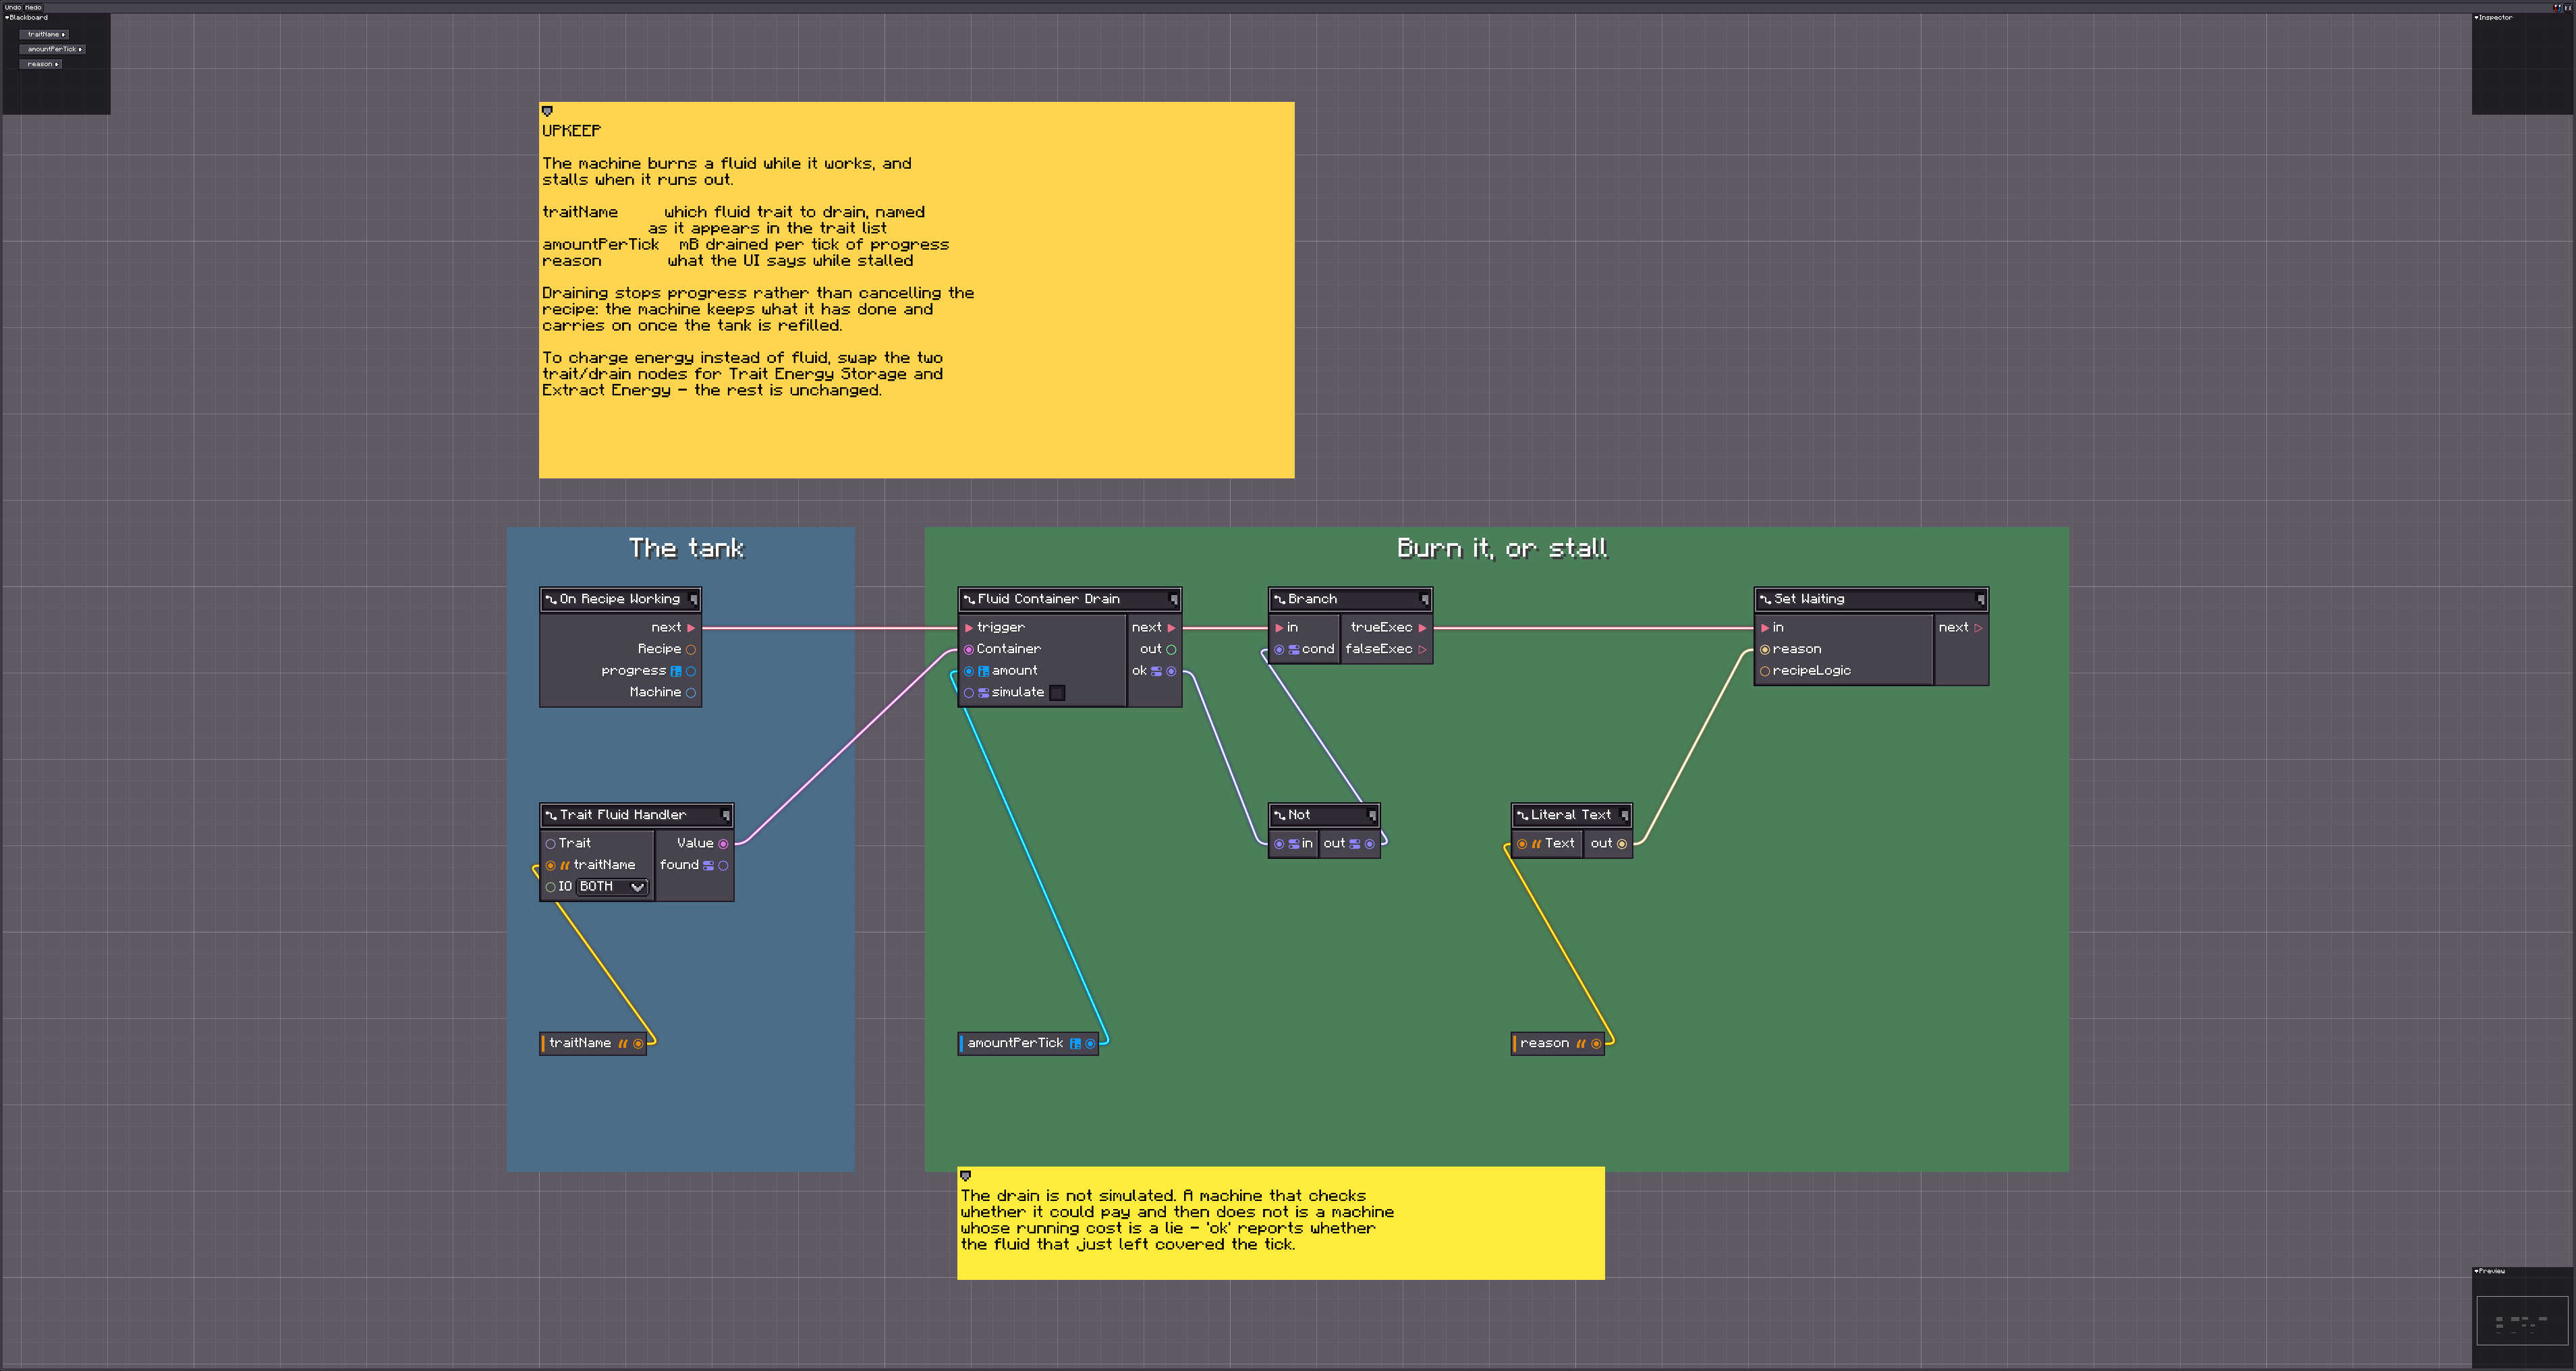The height and width of the screenshot is (1371, 2576).
Task: Click the next exec port on On Recipe Working
Action: pos(691,628)
